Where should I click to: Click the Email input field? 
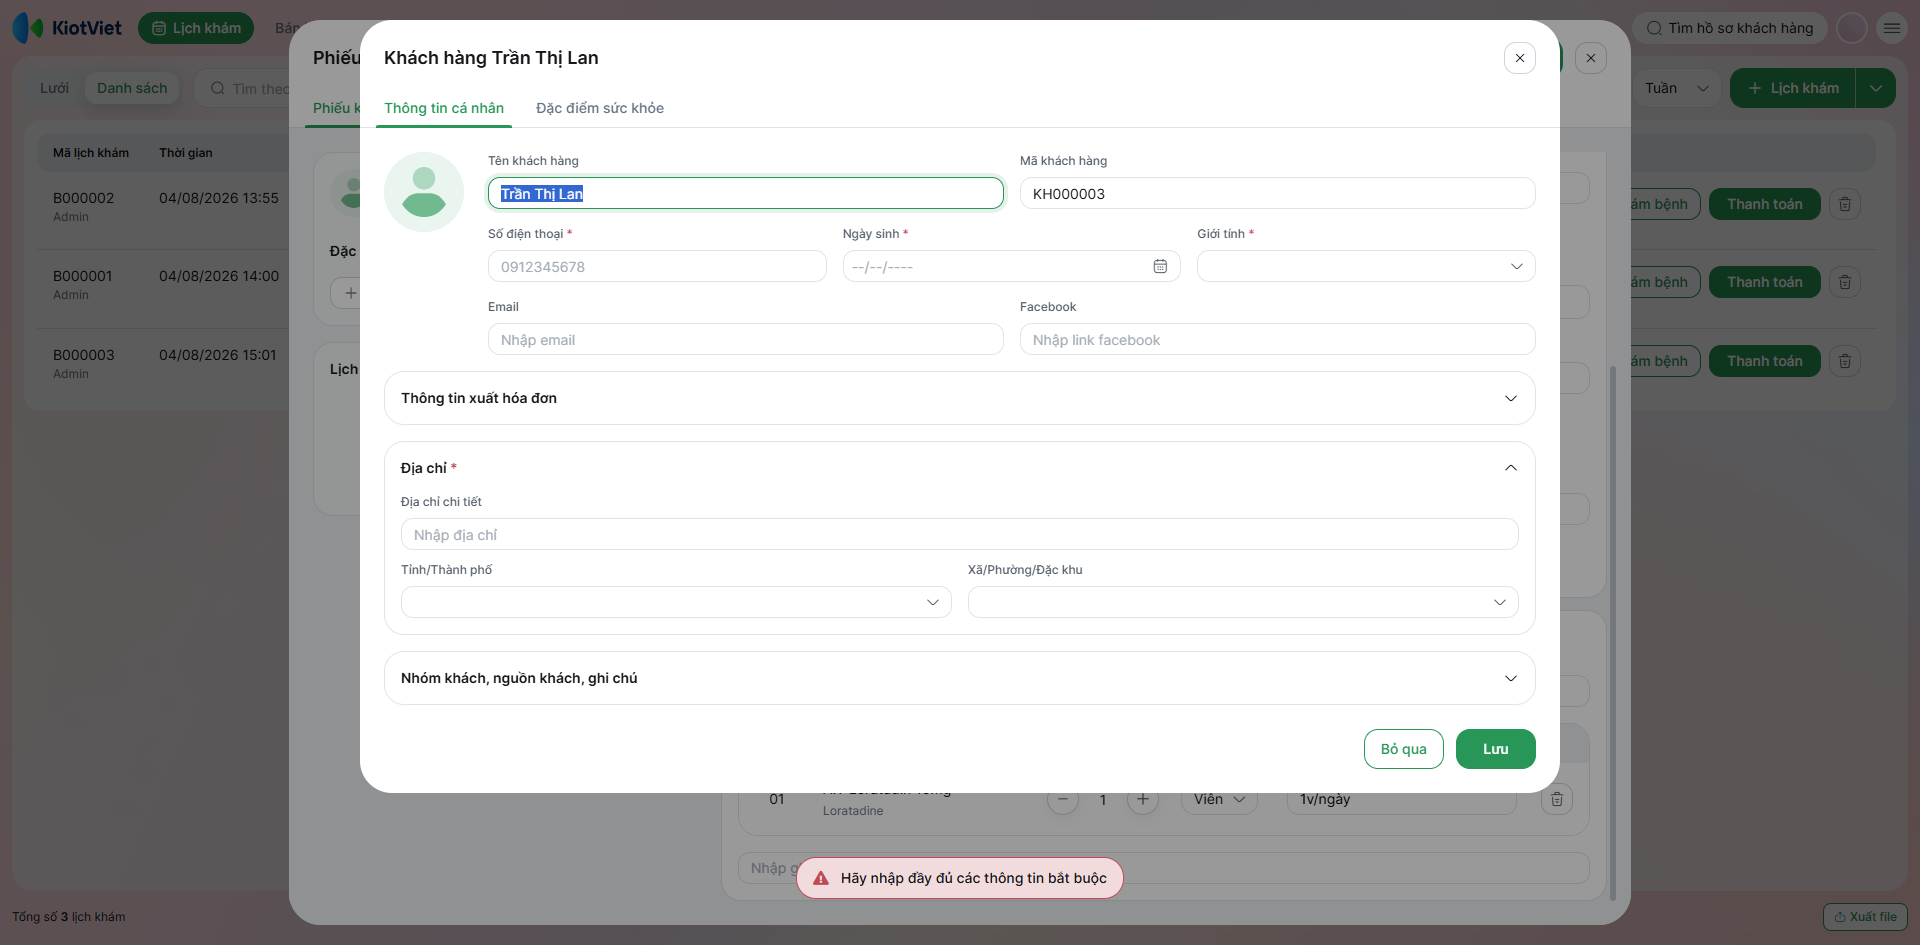pyautogui.click(x=745, y=339)
